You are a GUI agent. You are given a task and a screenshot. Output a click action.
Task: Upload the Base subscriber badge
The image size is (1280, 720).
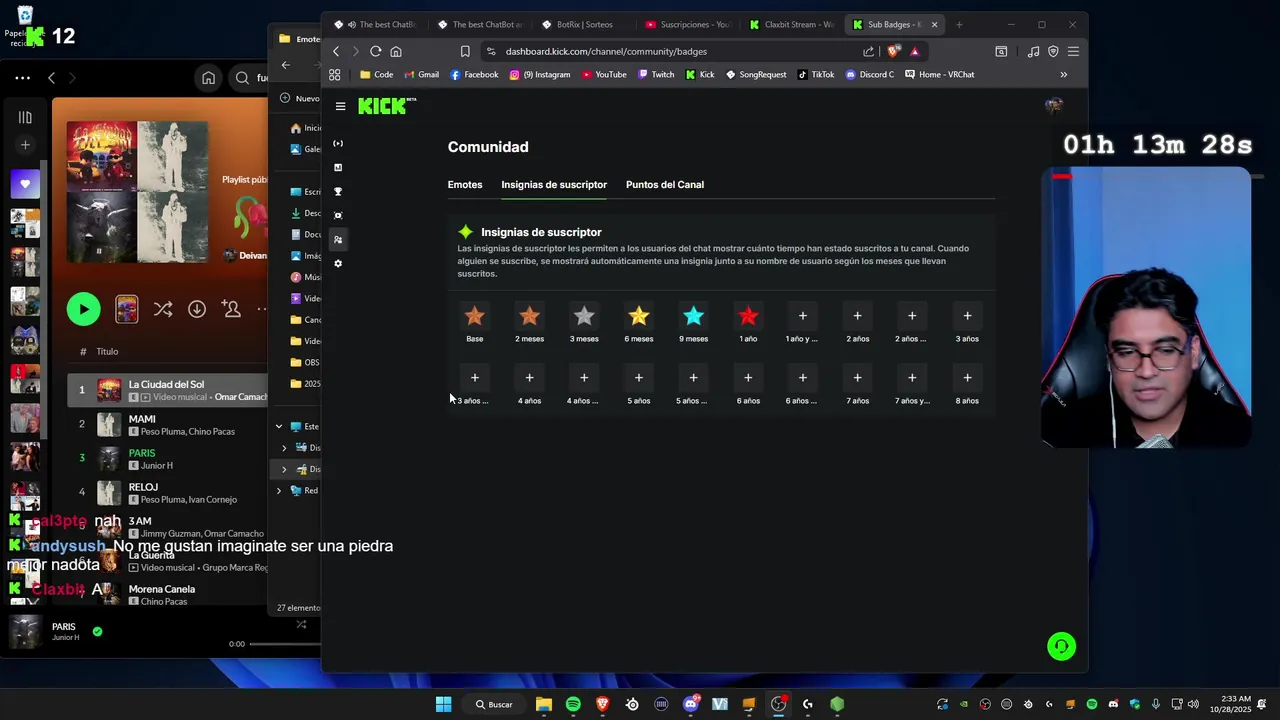click(474, 316)
